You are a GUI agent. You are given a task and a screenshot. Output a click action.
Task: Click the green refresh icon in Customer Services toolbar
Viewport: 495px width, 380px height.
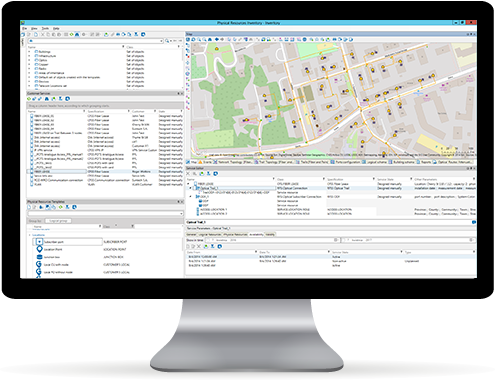coord(29,99)
